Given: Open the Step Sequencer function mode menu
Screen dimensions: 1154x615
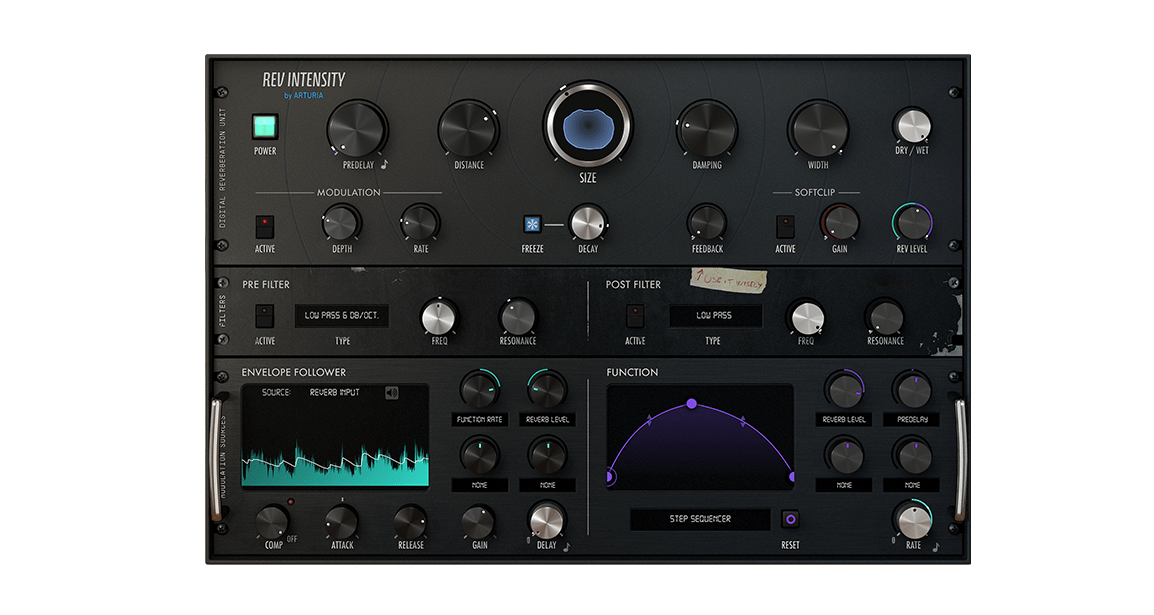Looking at the screenshot, I should 700,519.
